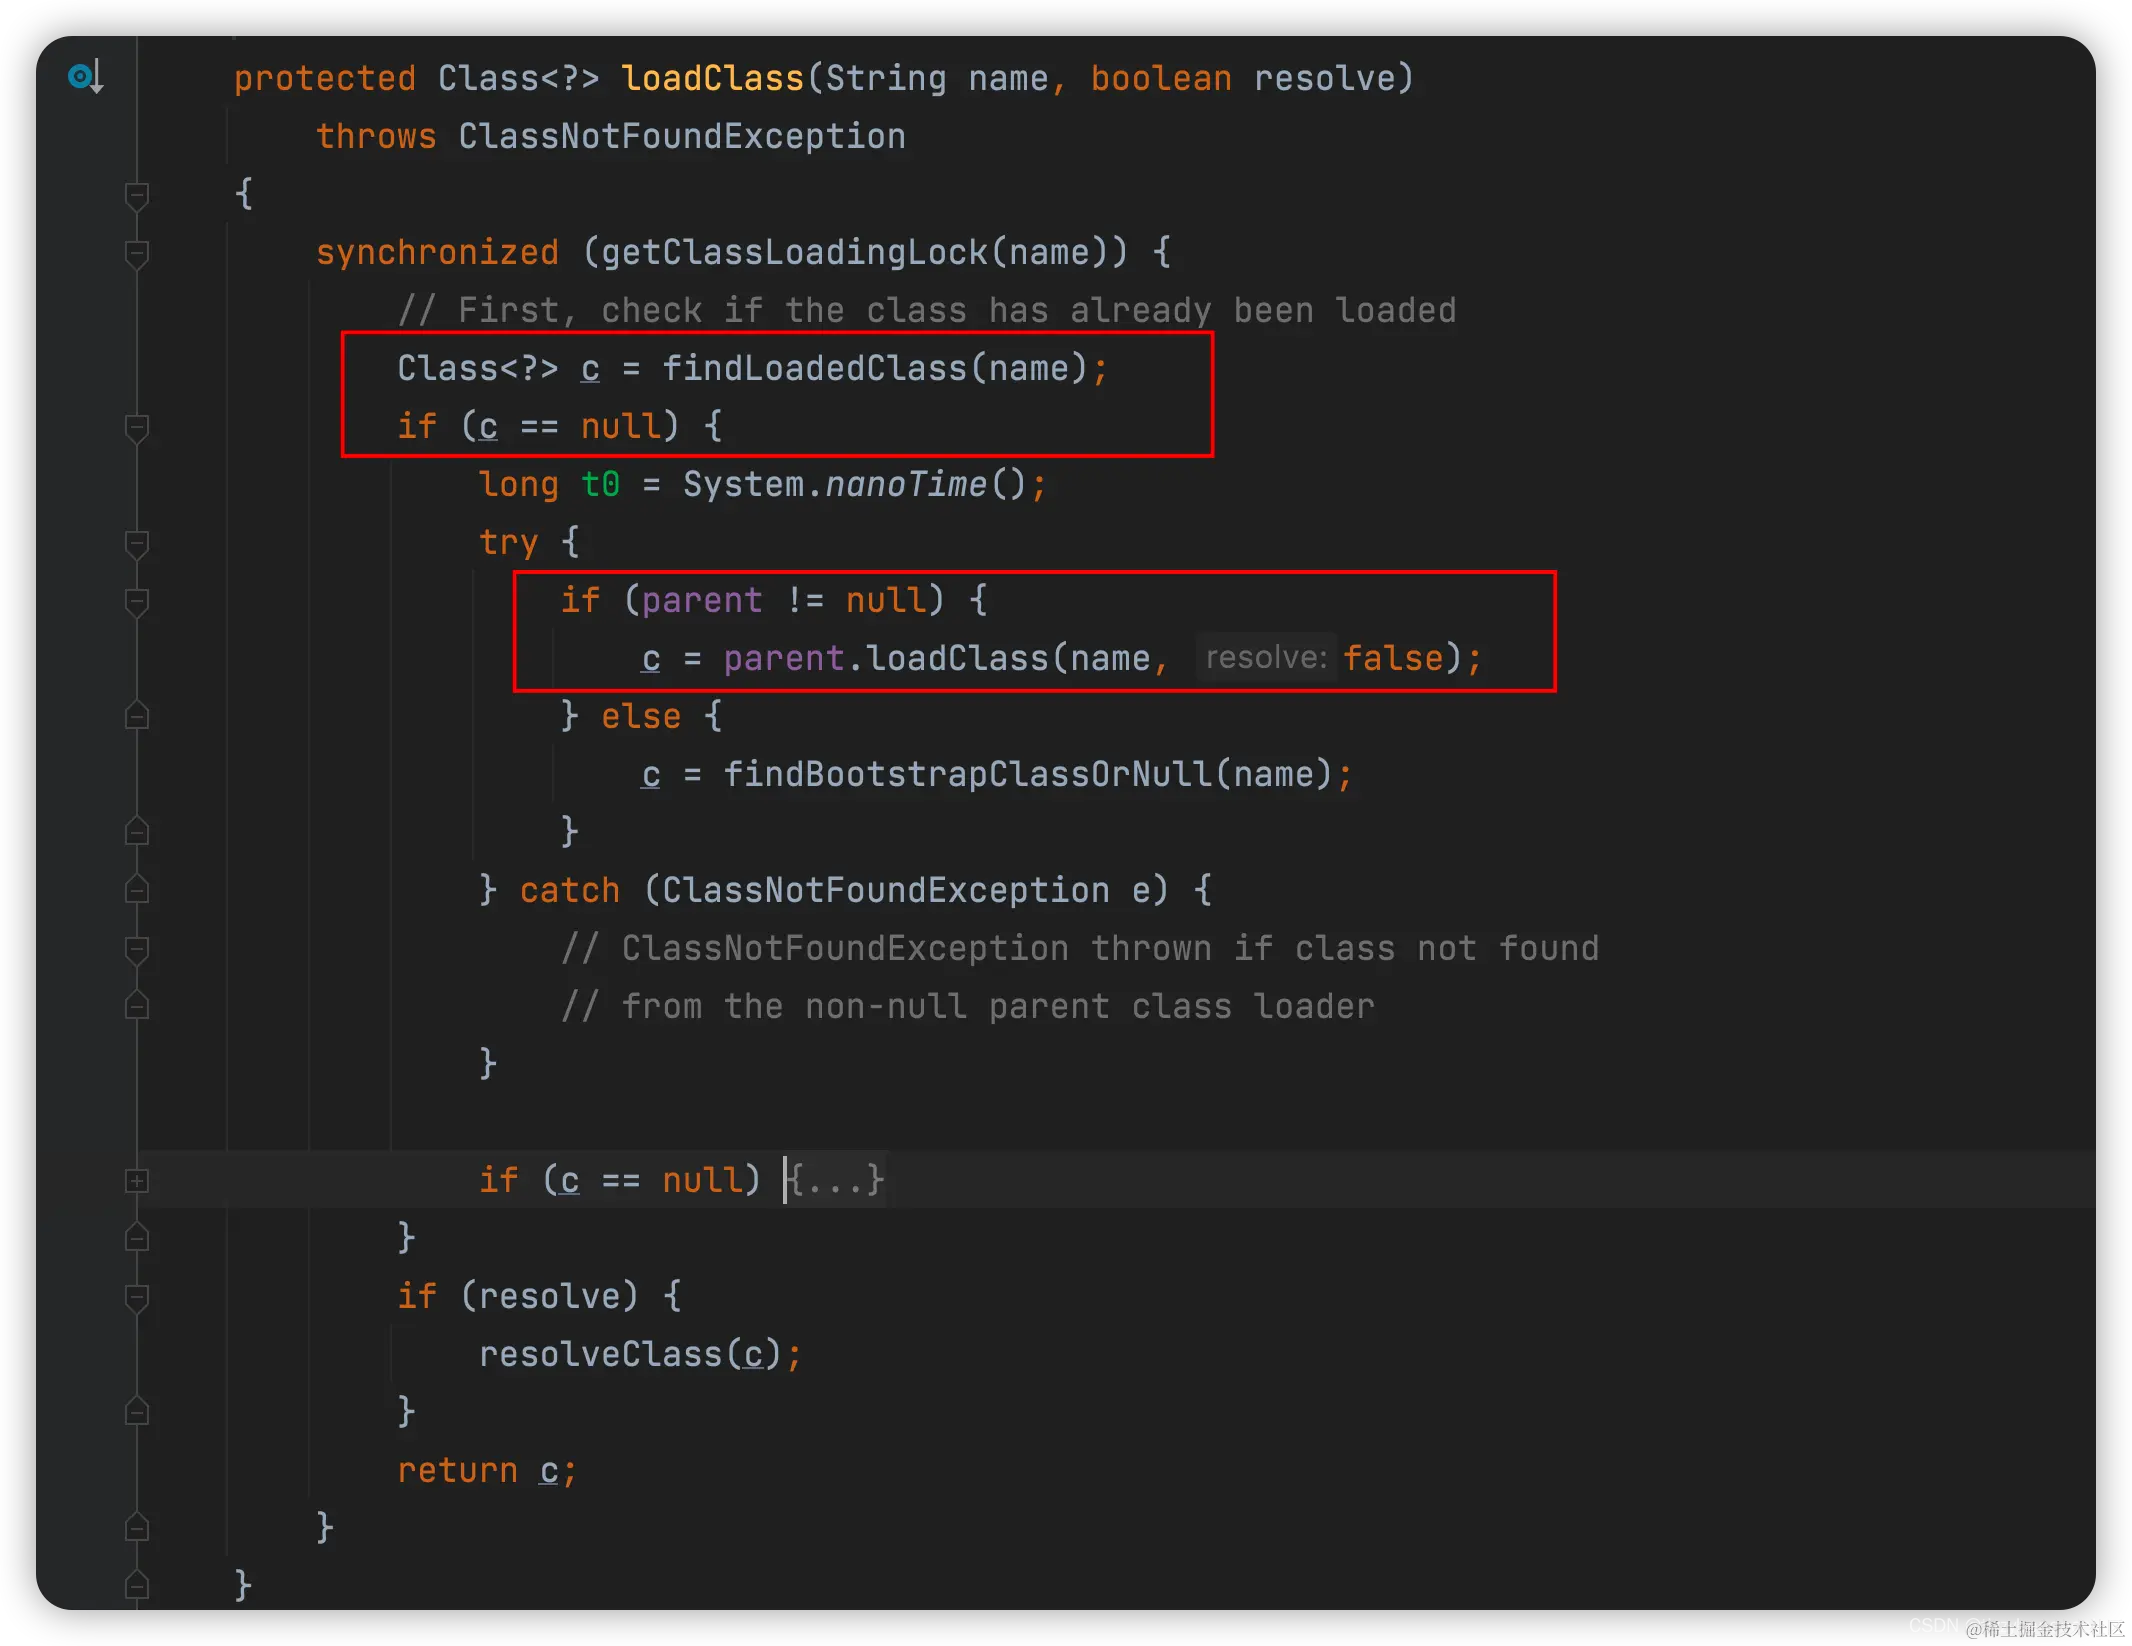The width and height of the screenshot is (2132, 1646).
Task: Click the overriding method gutter icon
Action: (84, 77)
